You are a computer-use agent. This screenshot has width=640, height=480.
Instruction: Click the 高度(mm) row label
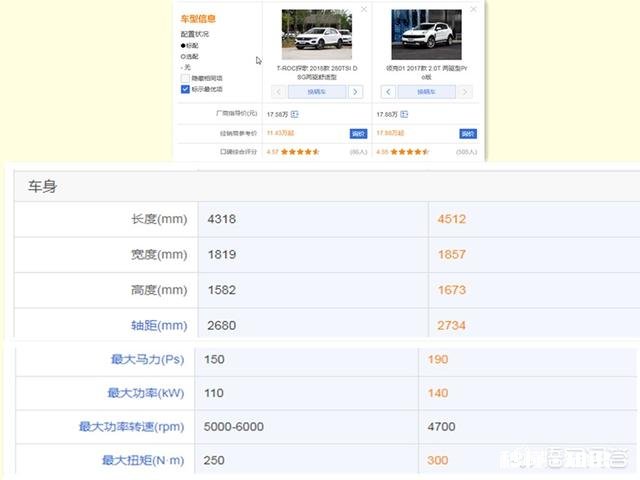[159, 290]
